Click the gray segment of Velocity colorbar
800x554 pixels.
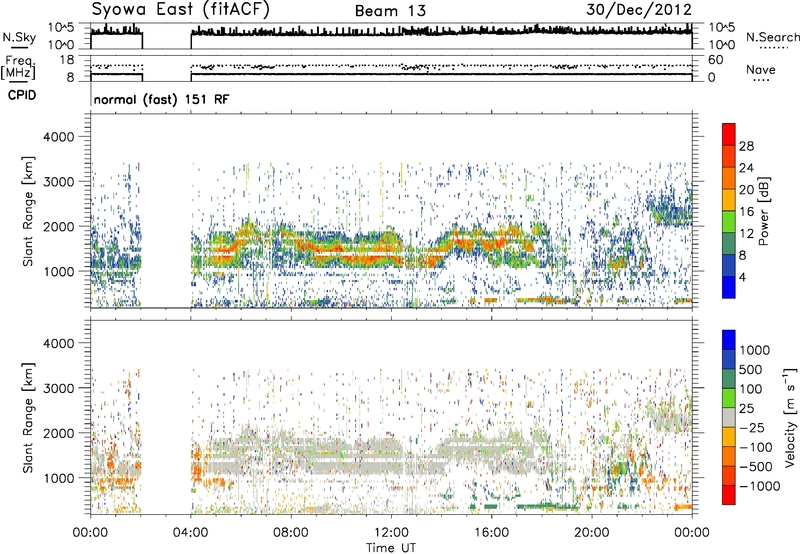pyautogui.click(x=729, y=417)
